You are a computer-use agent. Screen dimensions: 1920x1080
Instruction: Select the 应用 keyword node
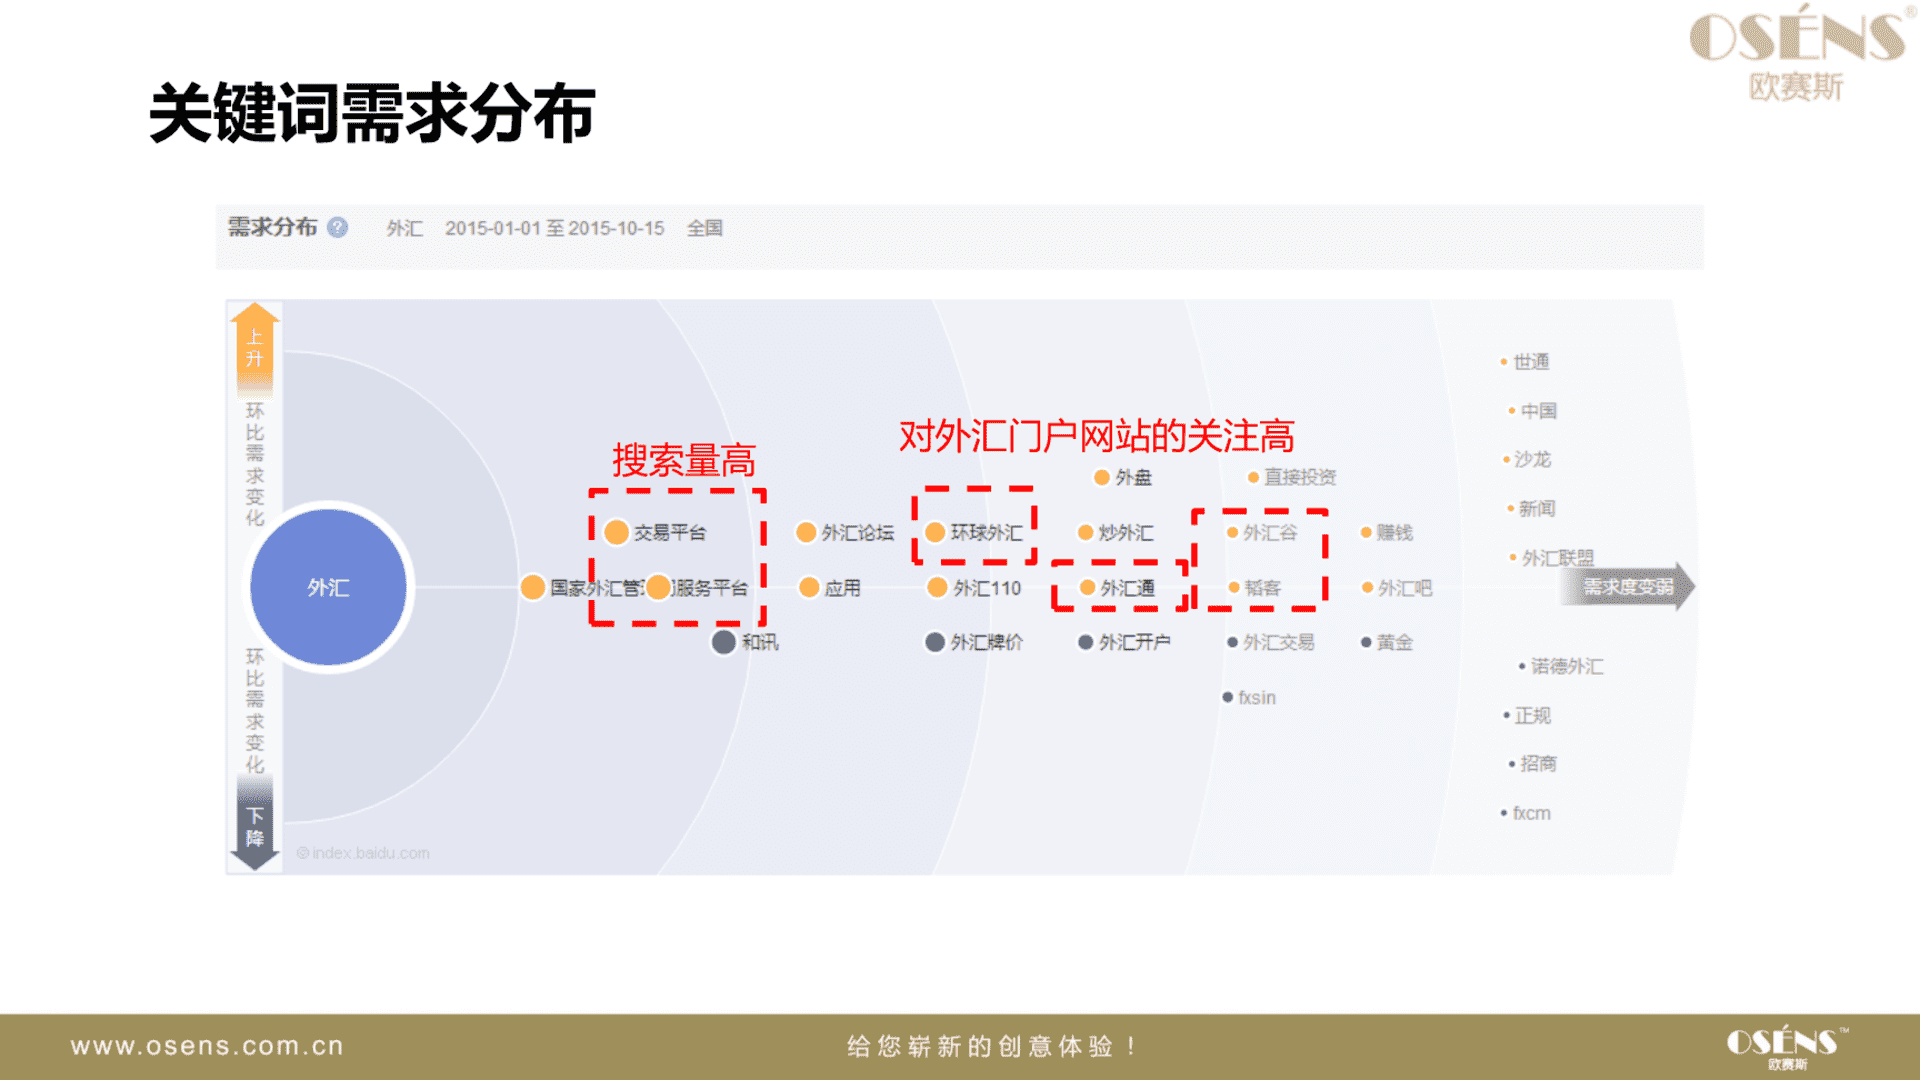(x=830, y=587)
